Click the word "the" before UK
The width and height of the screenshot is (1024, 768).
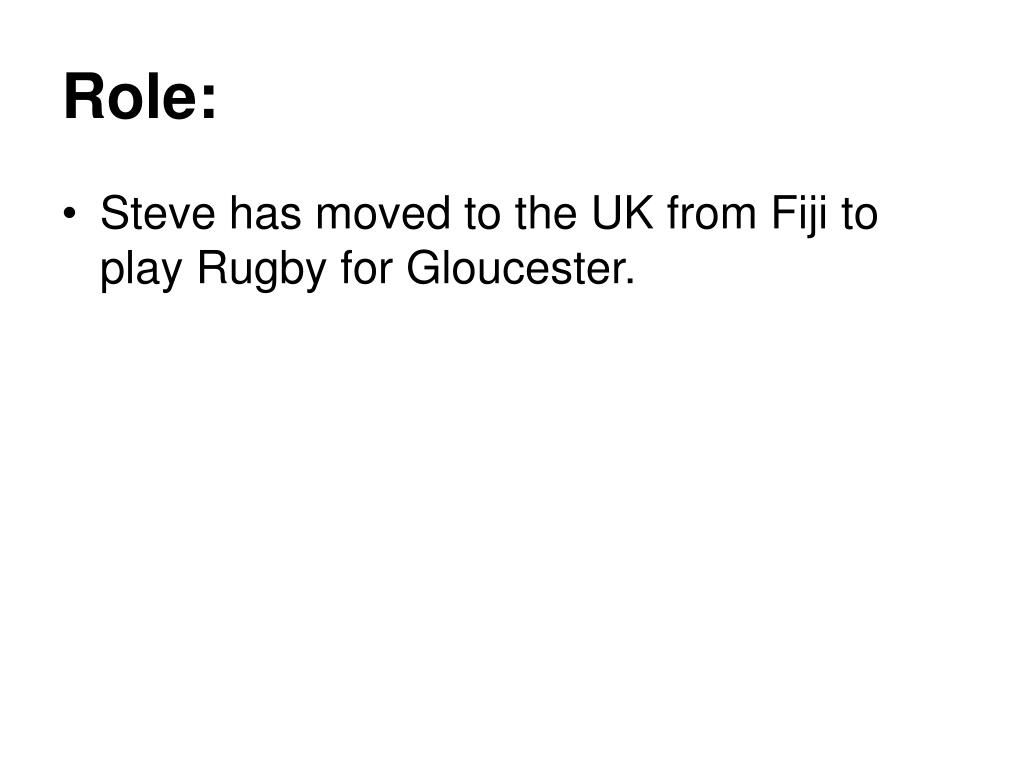[546, 213]
